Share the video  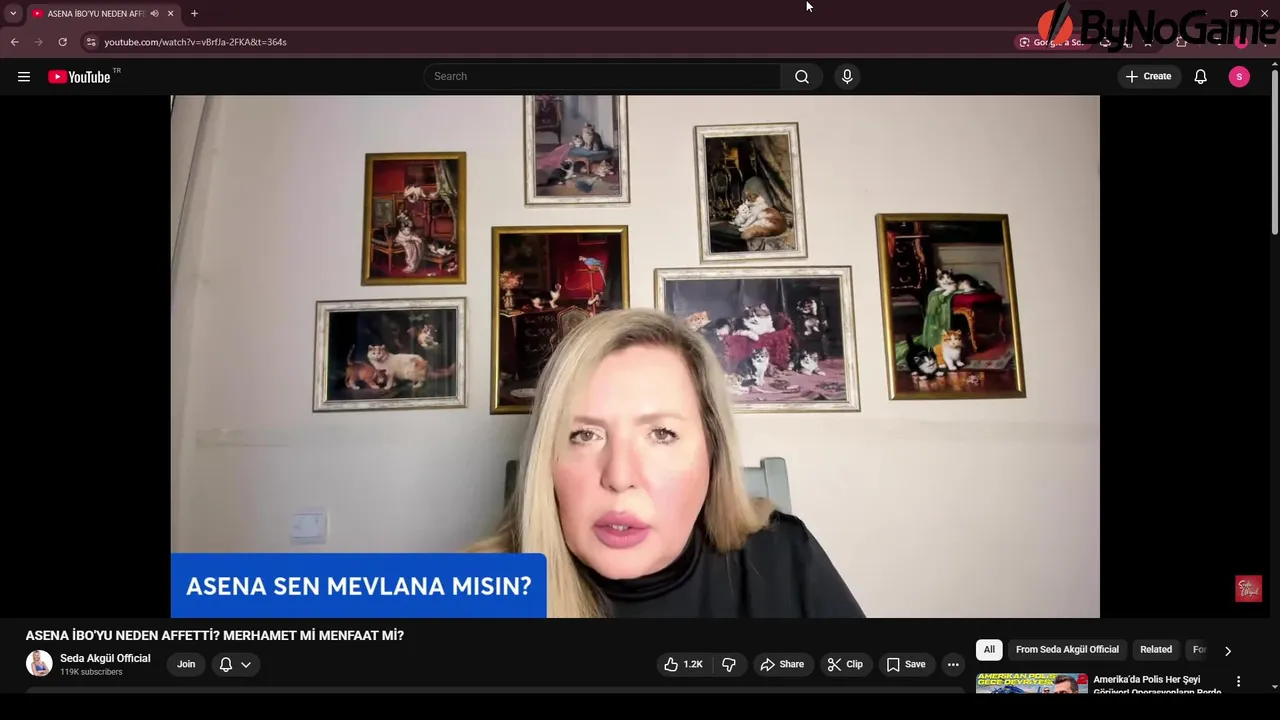click(x=781, y=664)
